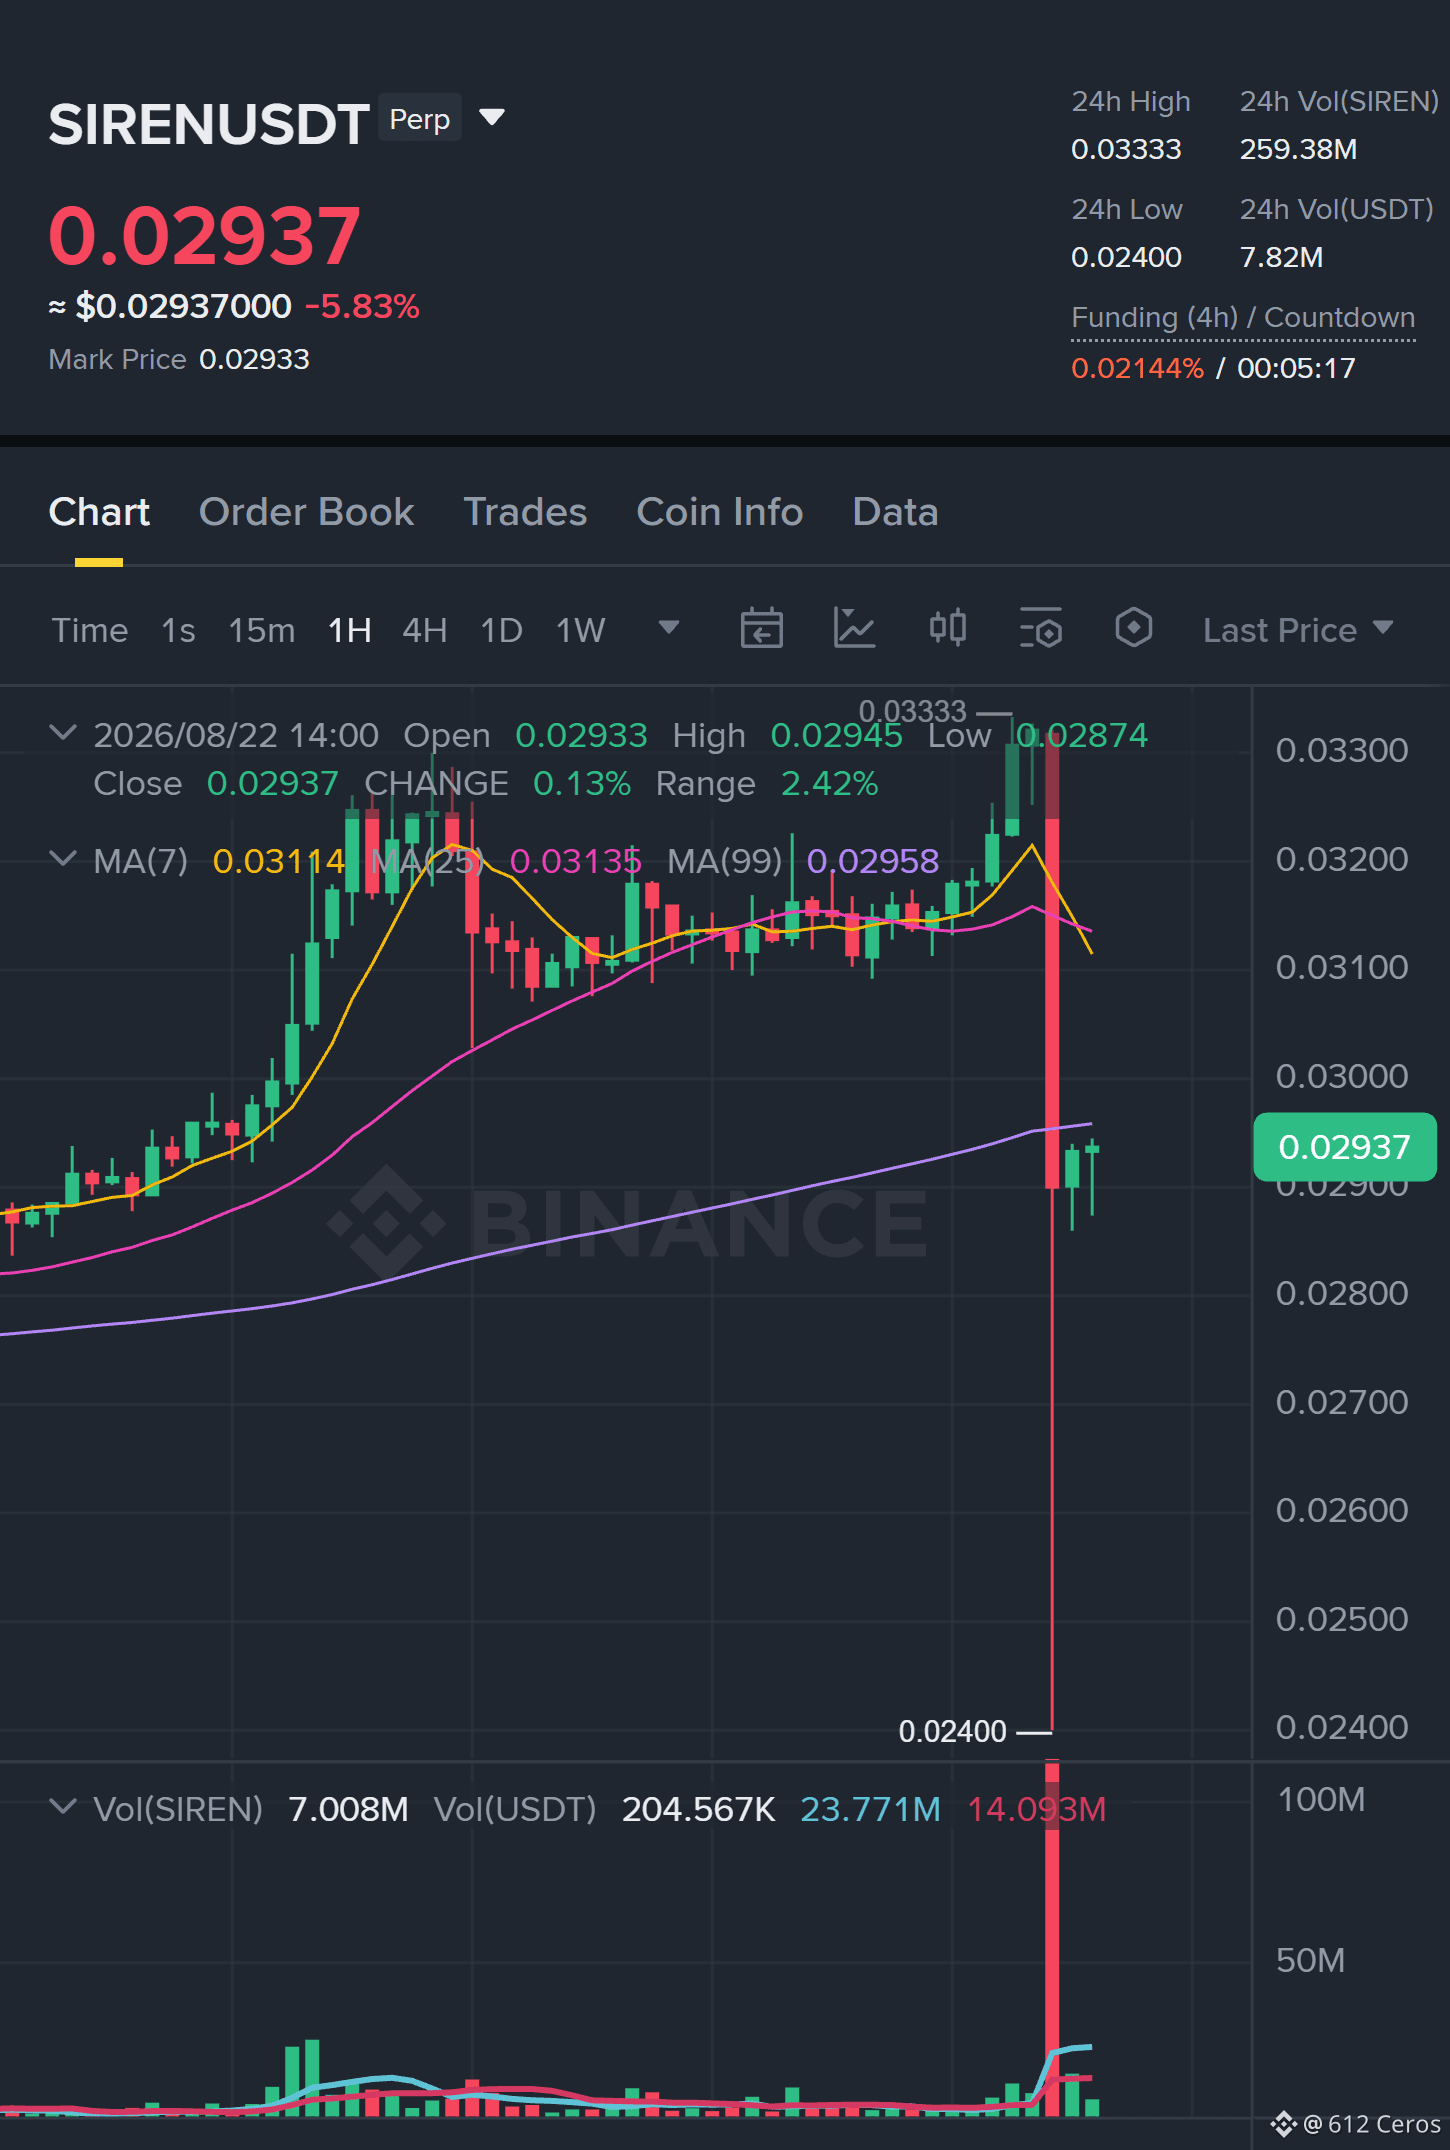Open the Trades tab
The height and width of the screenshot is (2150, 1450).
[x=525, y=512]
